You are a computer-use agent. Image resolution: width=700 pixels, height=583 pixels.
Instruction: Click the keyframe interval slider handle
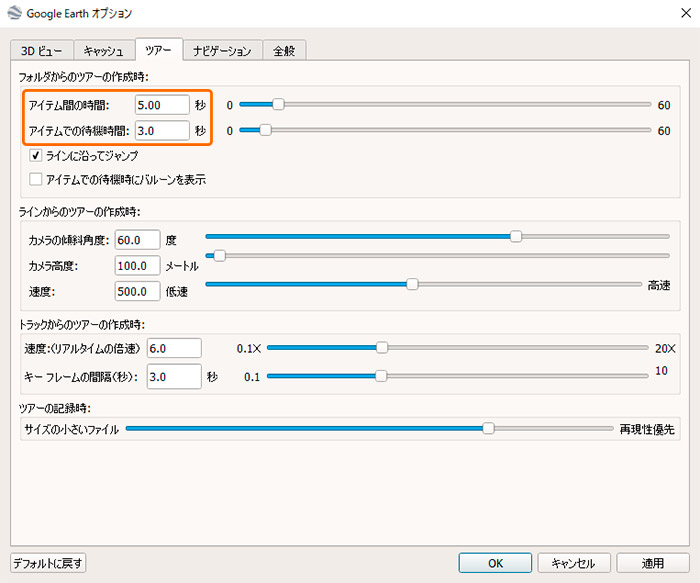[381, 376]
